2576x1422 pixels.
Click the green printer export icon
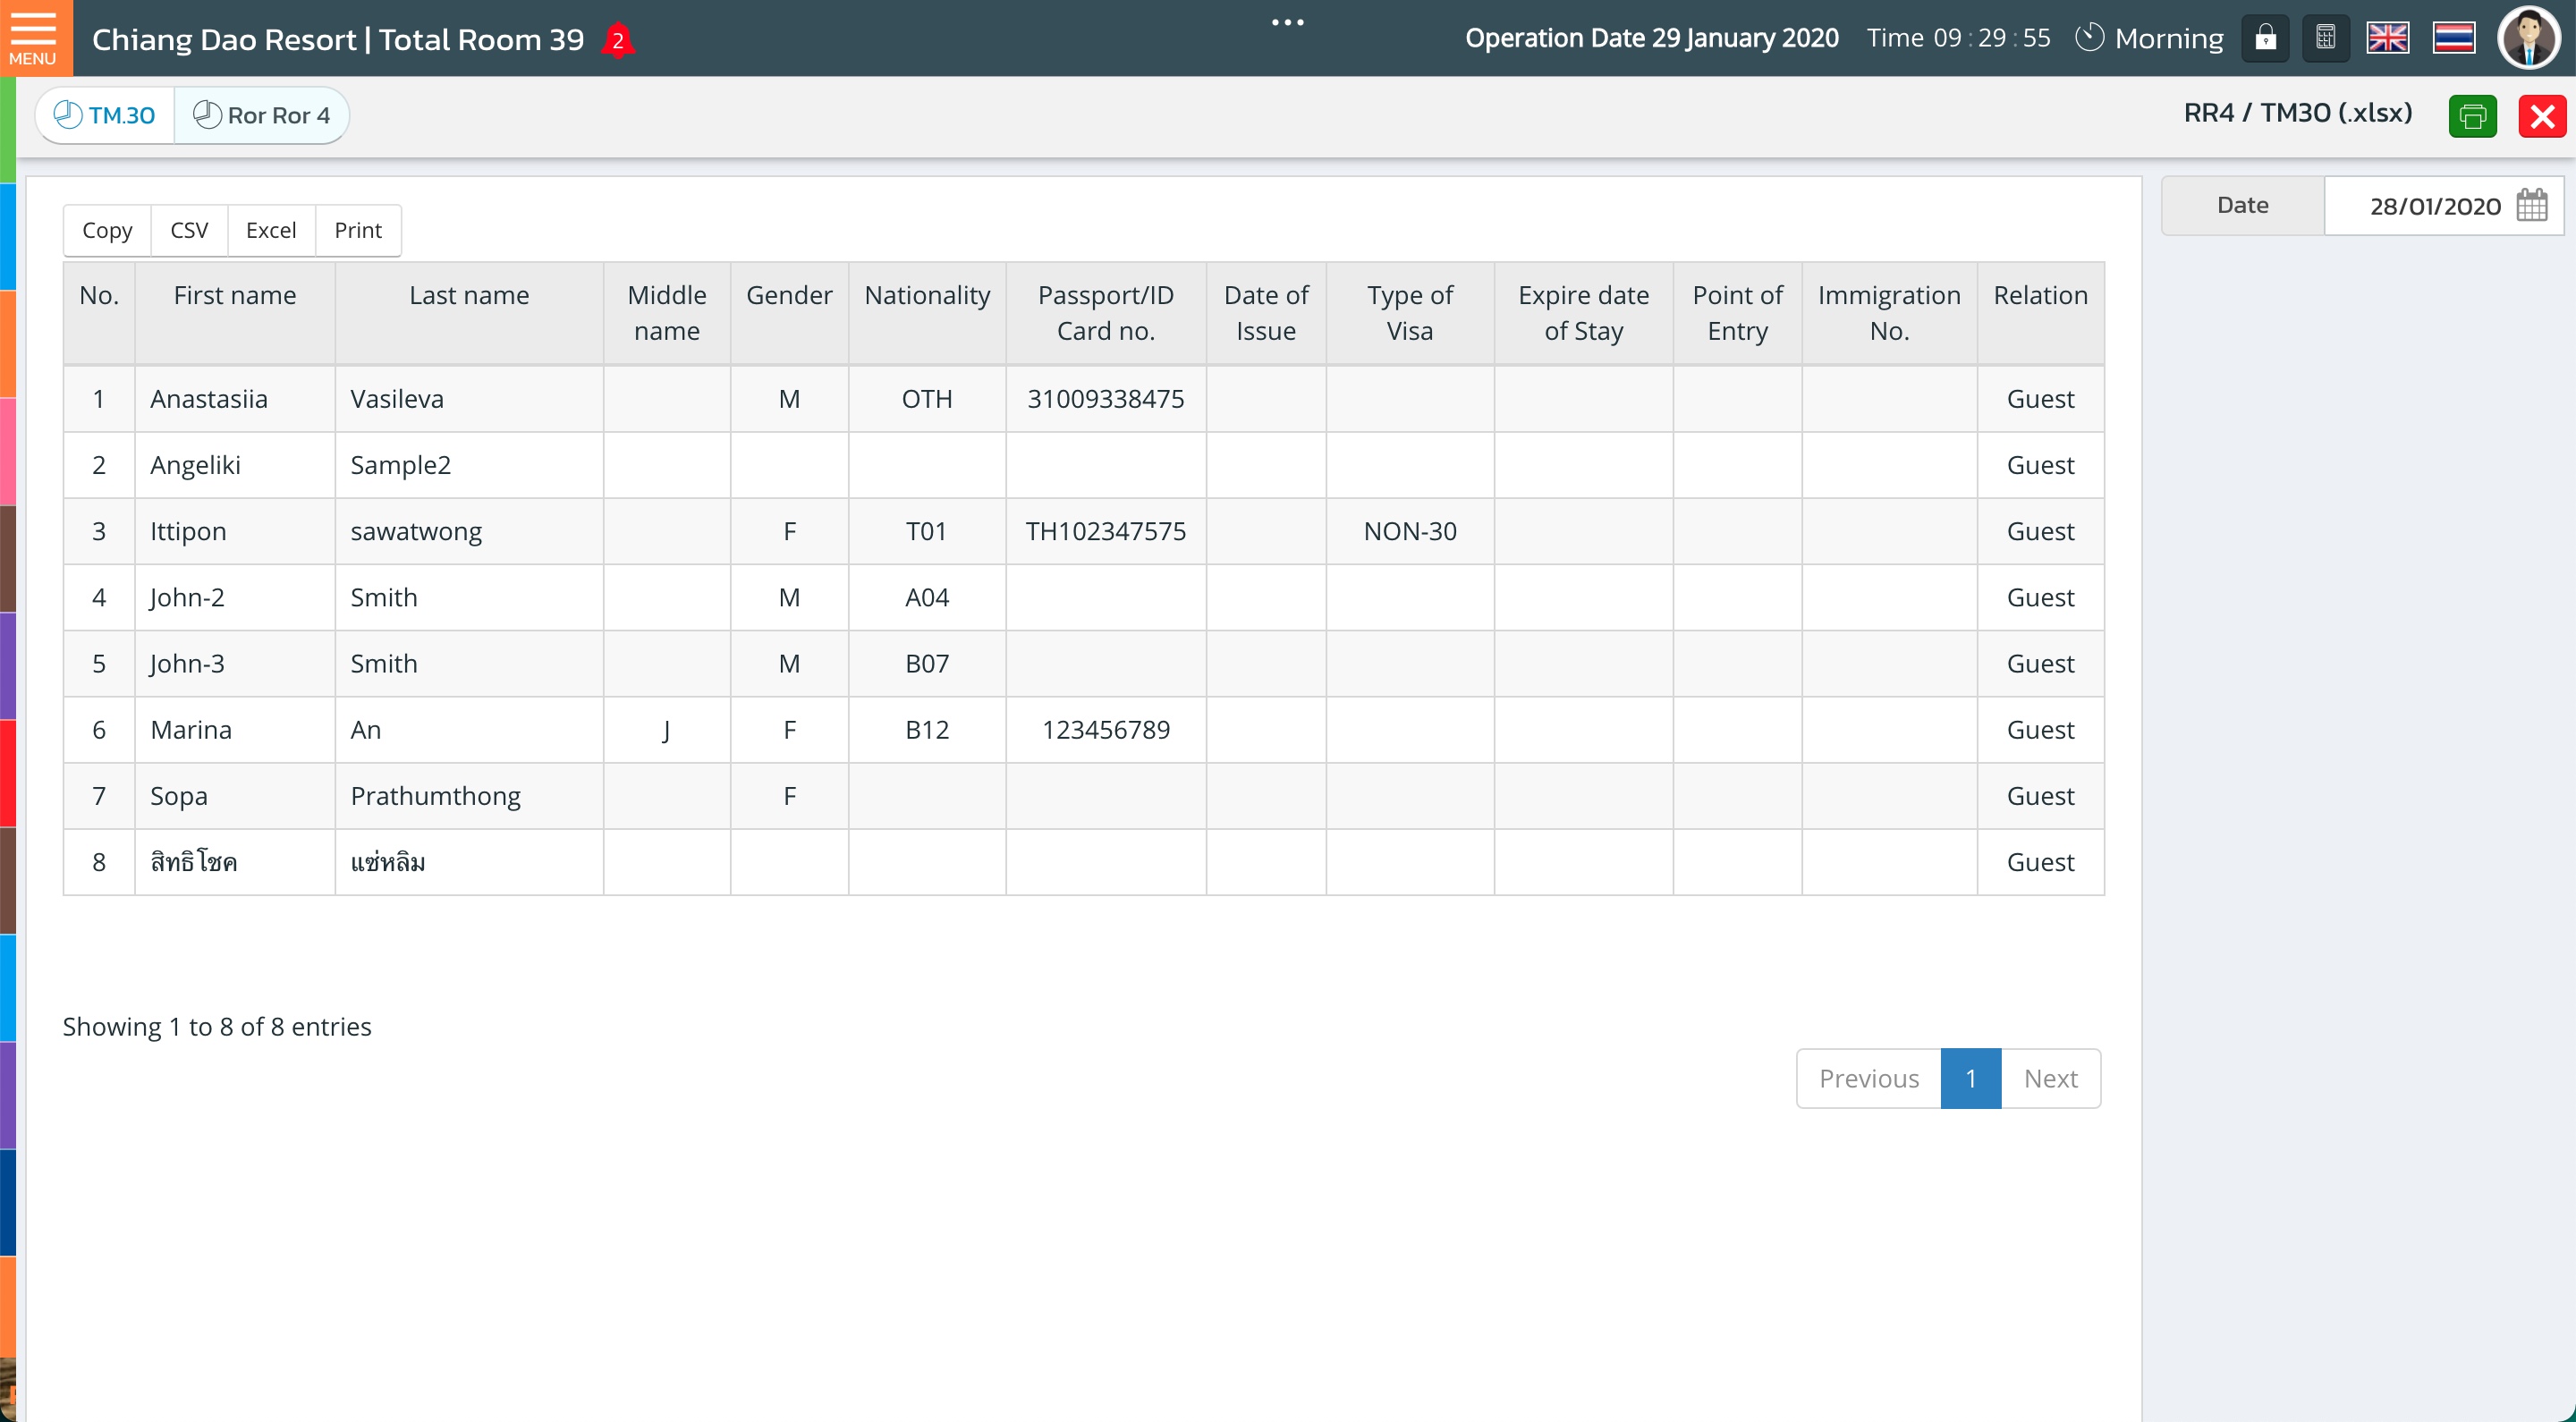click(2472, 116)
